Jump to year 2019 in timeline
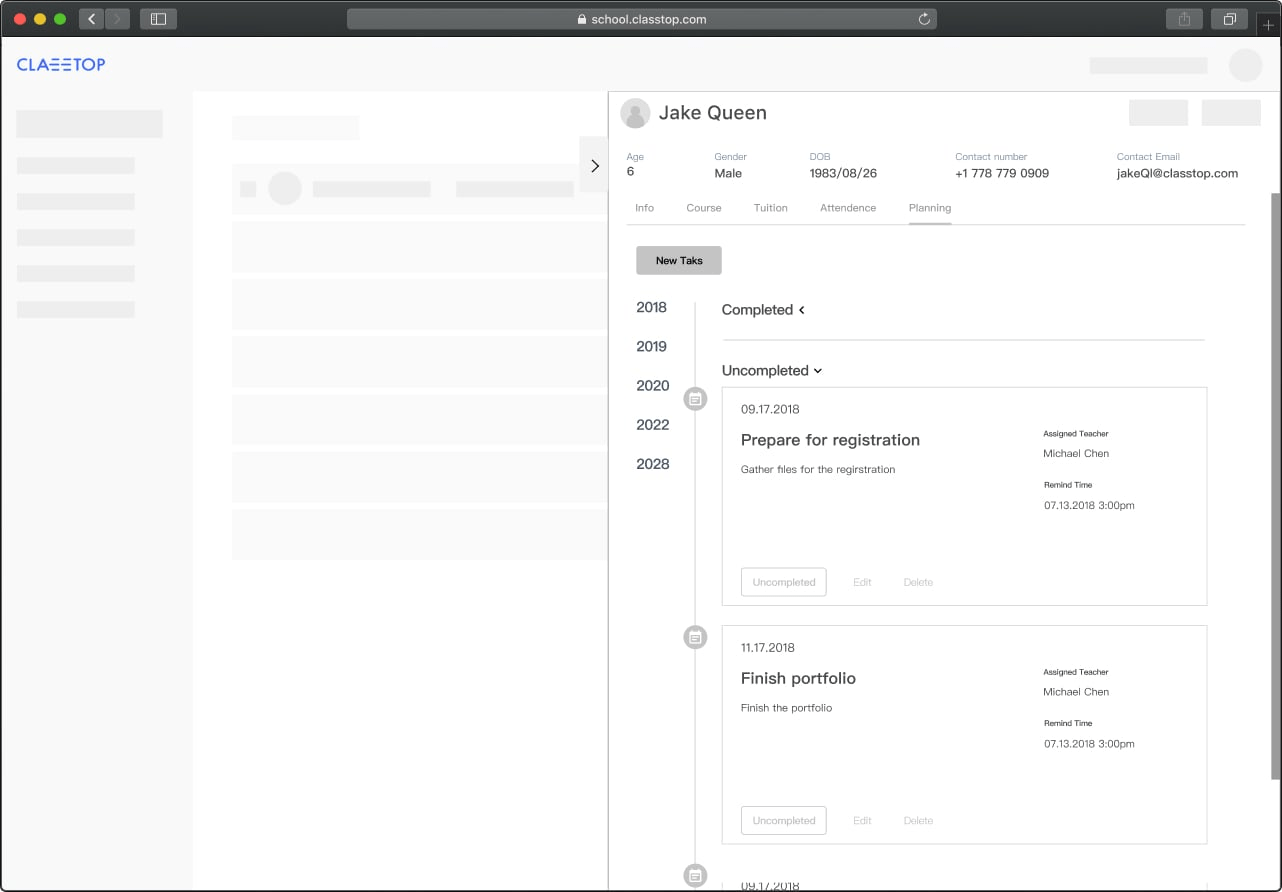The width and height of the screenshot is (1282, 892). click(x=651, y=347)
